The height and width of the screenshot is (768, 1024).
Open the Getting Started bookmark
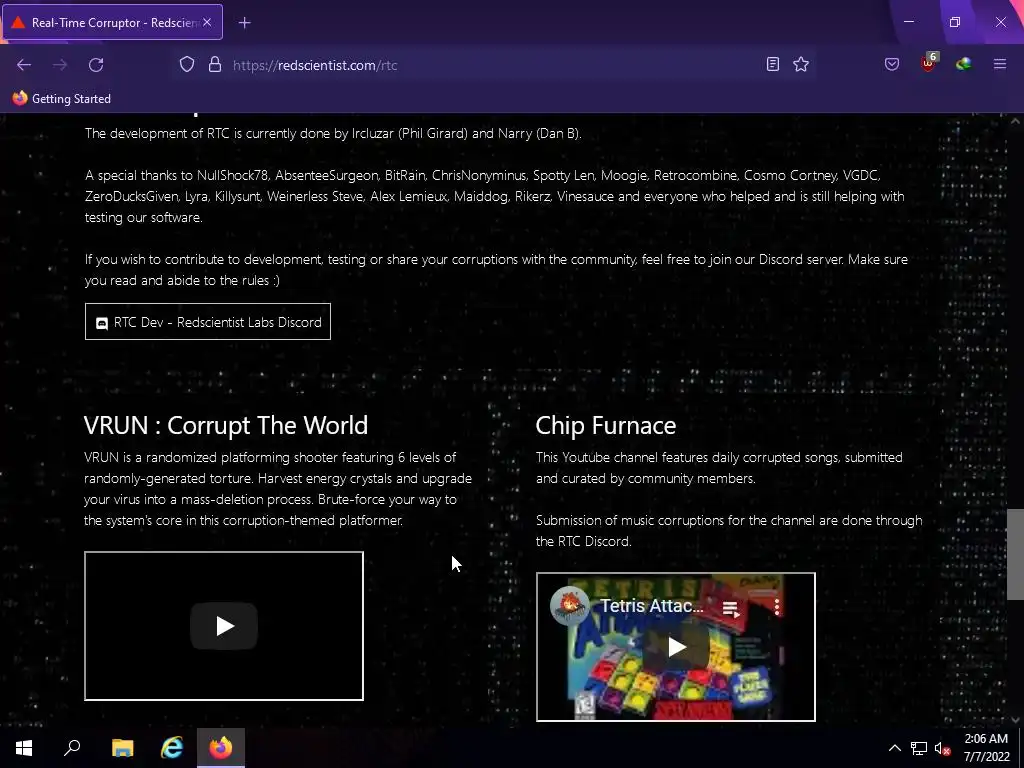coord(61,99)
